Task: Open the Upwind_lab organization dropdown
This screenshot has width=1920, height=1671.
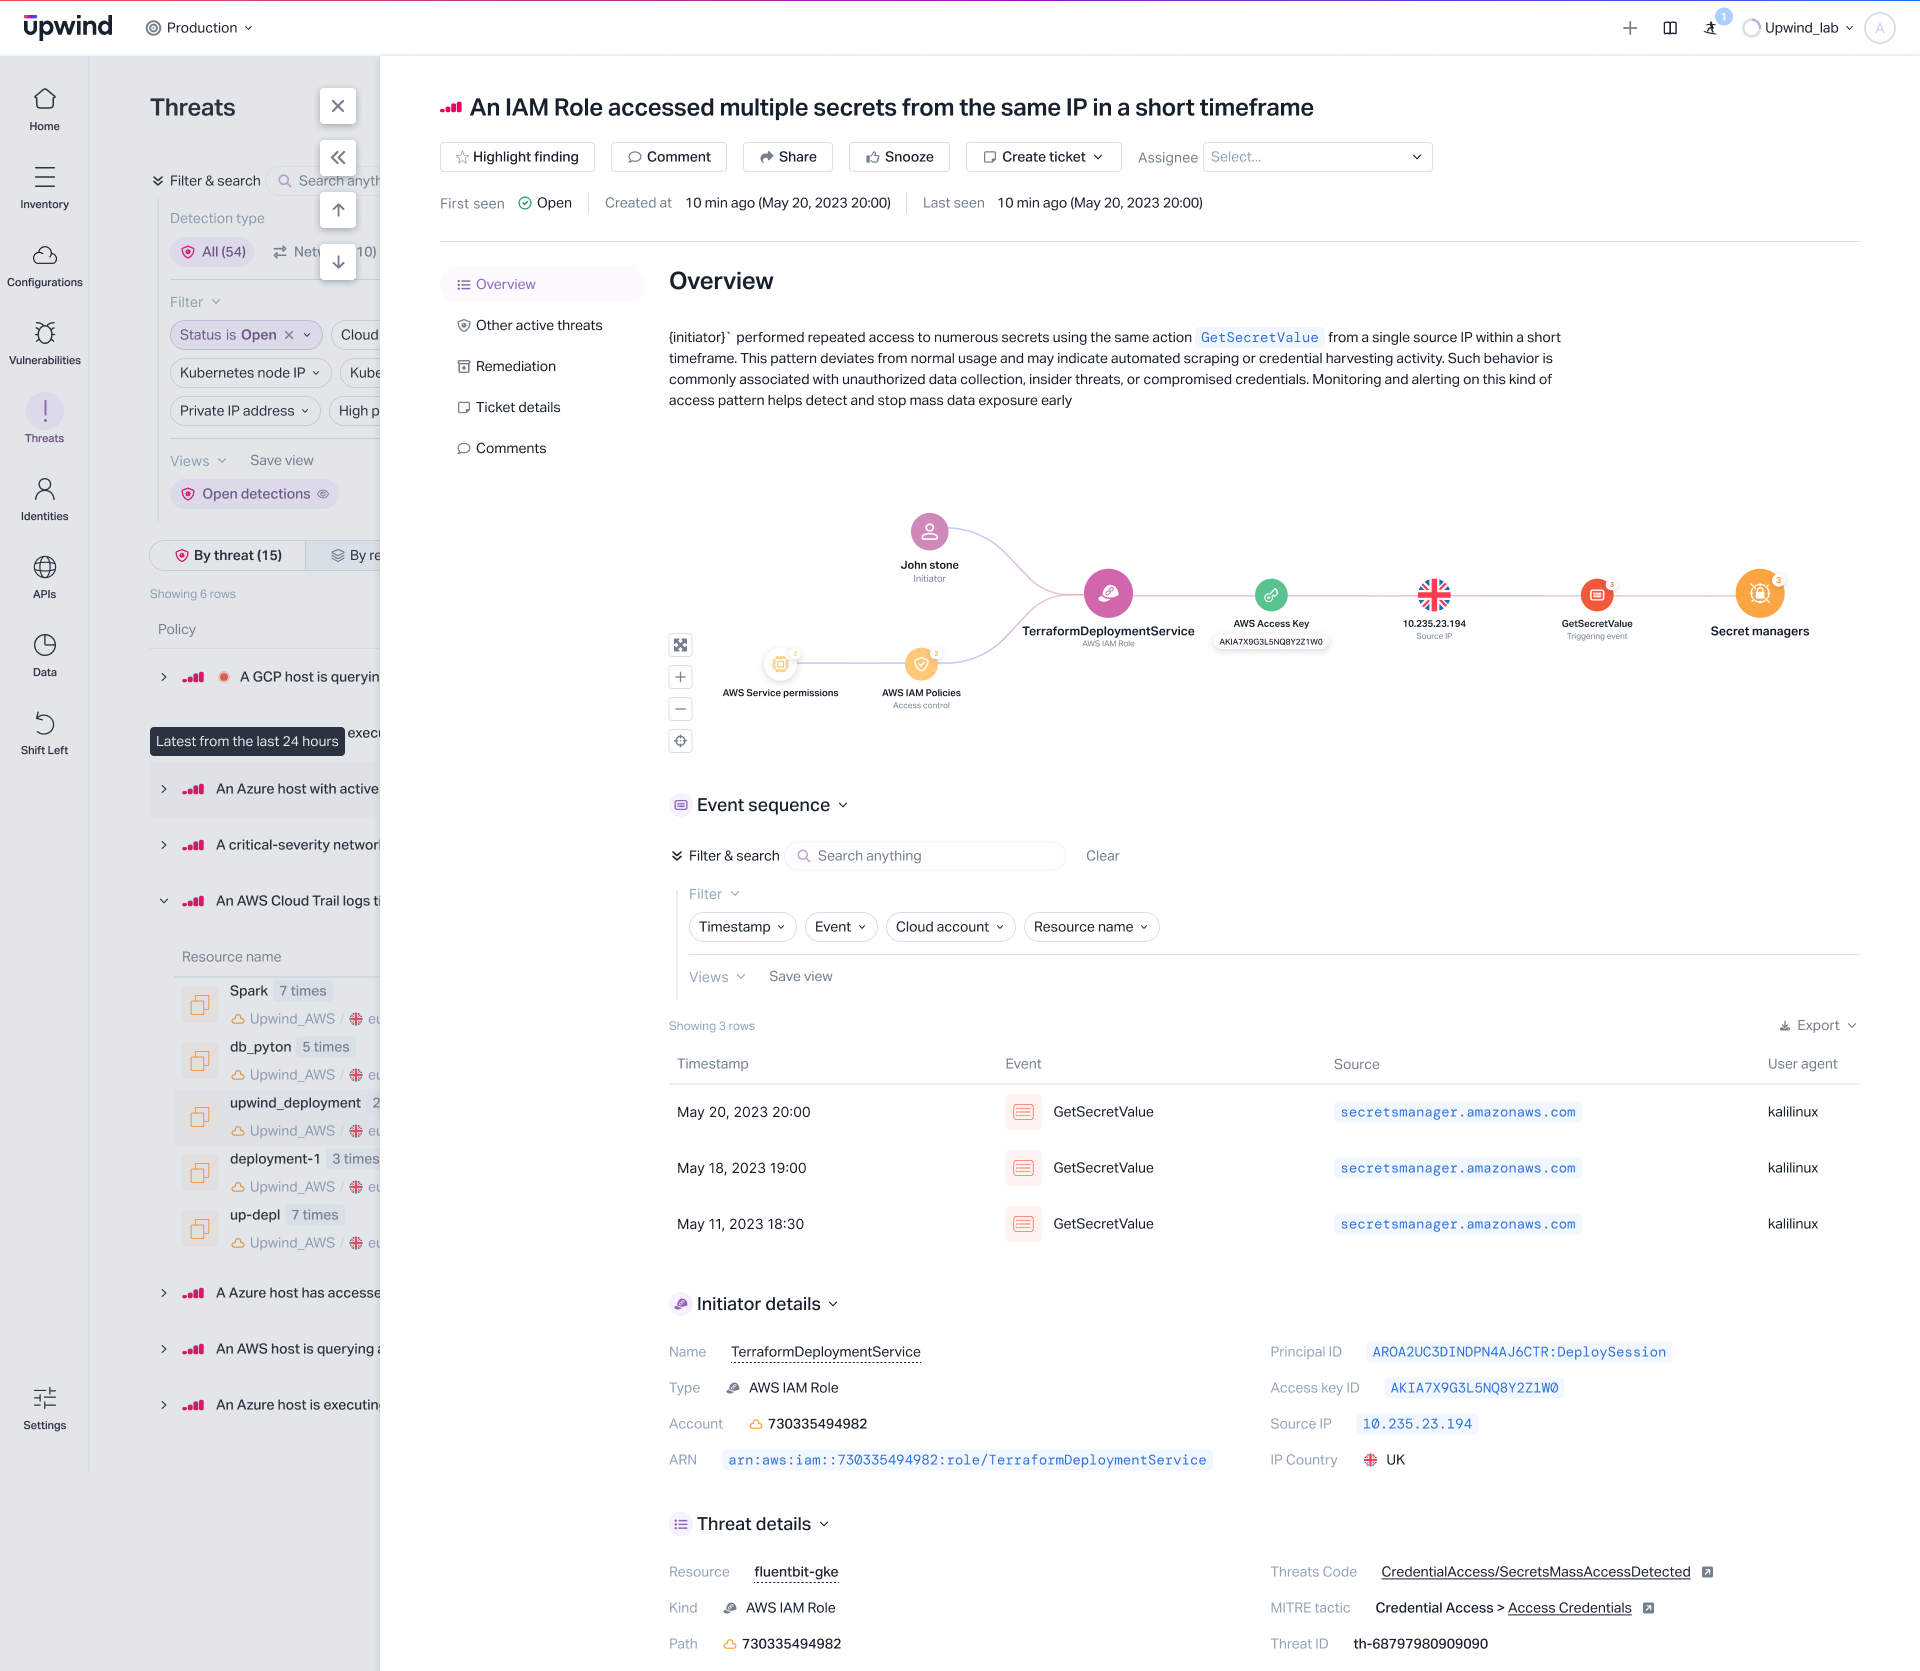Action: pos(1799,28)
